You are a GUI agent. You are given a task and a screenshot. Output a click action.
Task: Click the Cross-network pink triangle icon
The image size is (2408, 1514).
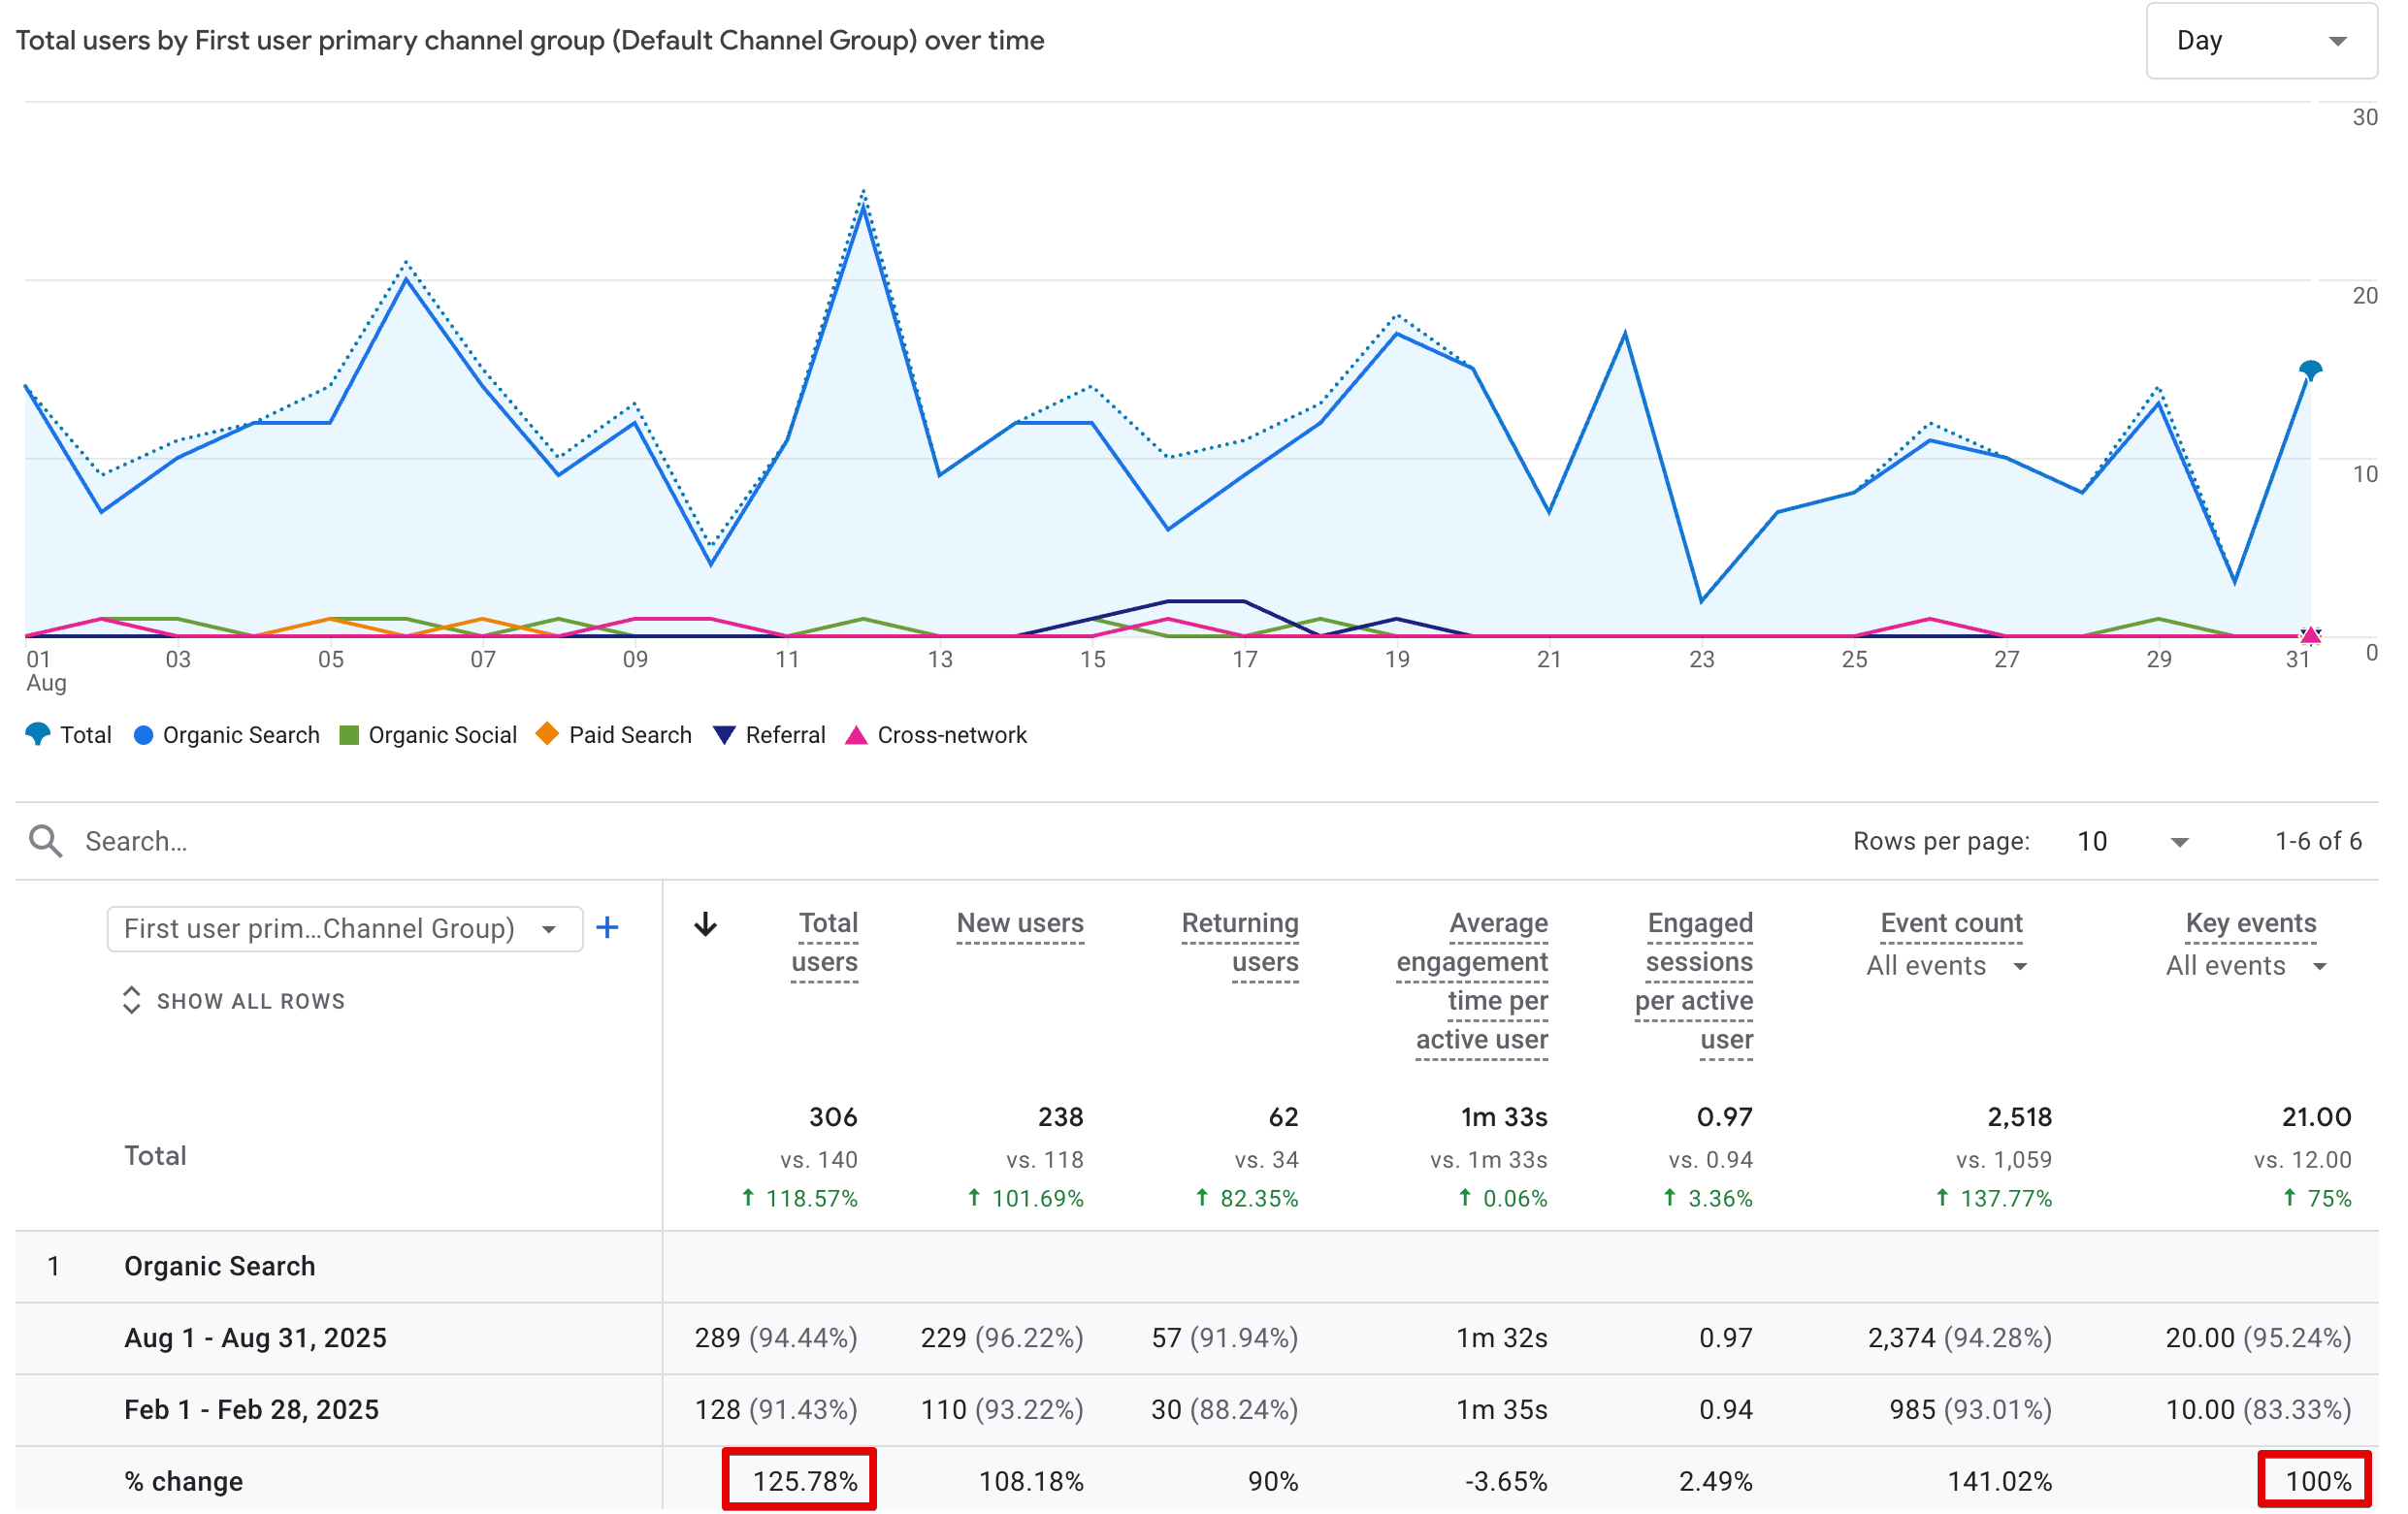coord(856,735)
